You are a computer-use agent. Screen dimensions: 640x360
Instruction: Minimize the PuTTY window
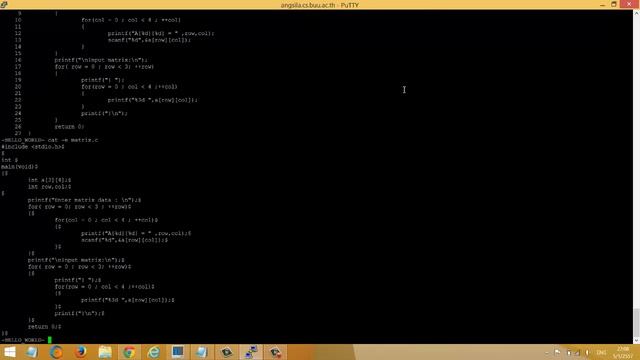[602, 4]
